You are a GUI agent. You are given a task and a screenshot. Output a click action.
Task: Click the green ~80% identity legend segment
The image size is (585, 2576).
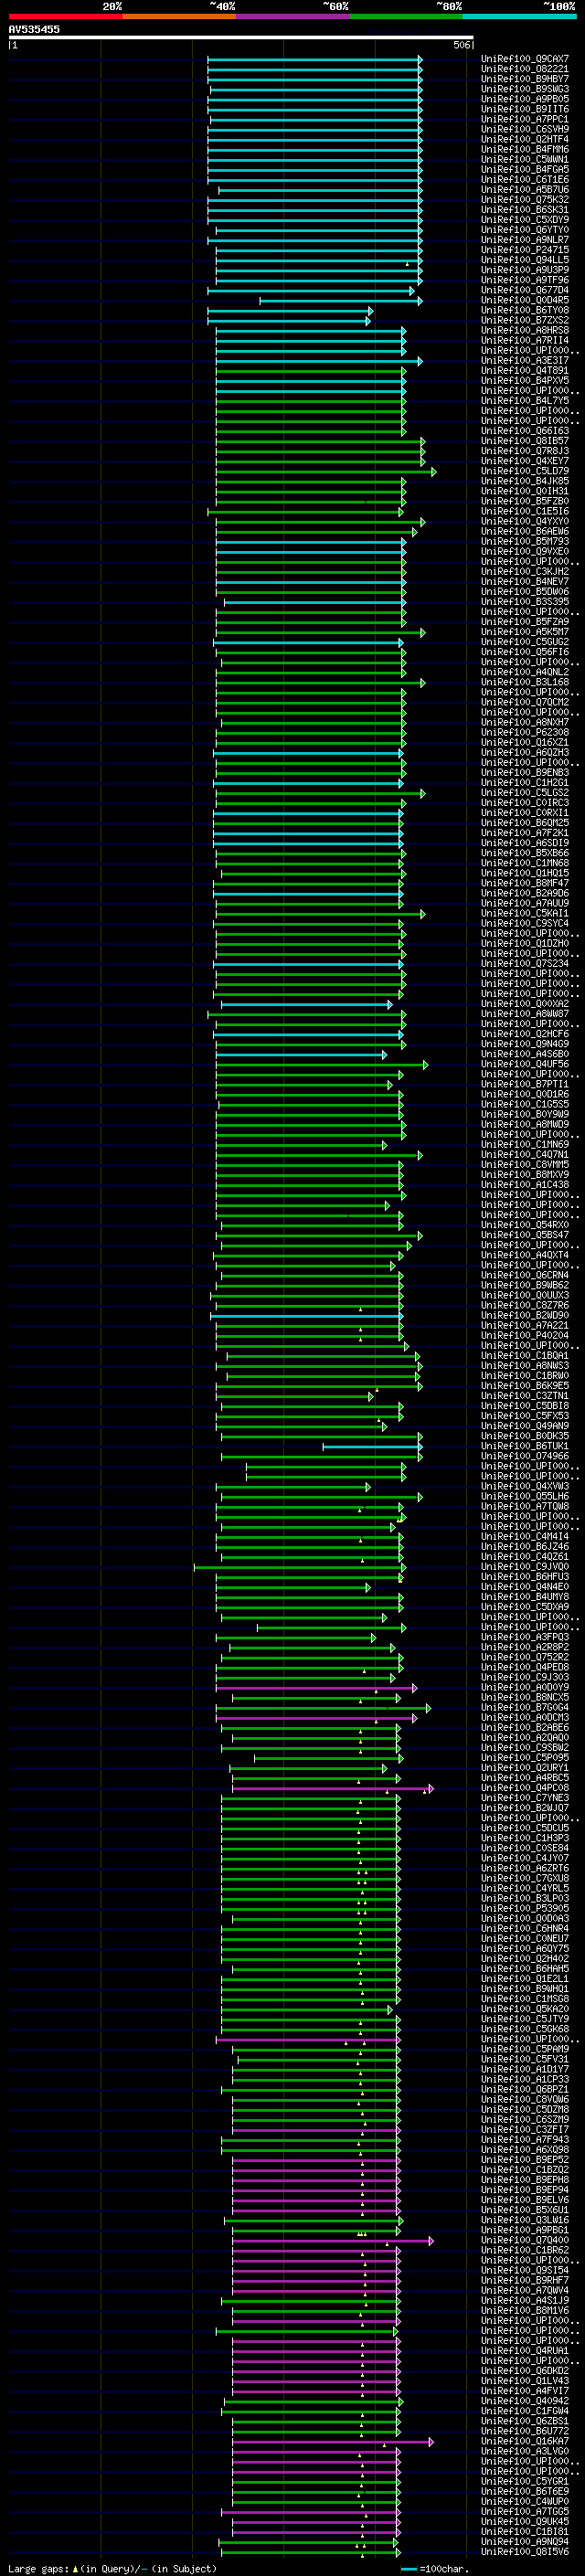click(406, 16)
